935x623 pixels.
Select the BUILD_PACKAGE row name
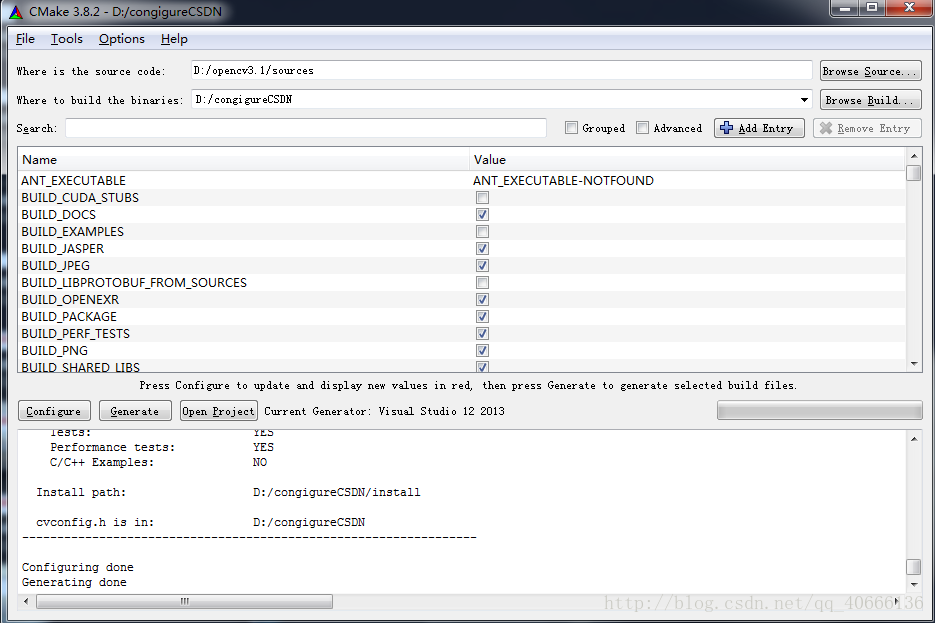[69, 317]
